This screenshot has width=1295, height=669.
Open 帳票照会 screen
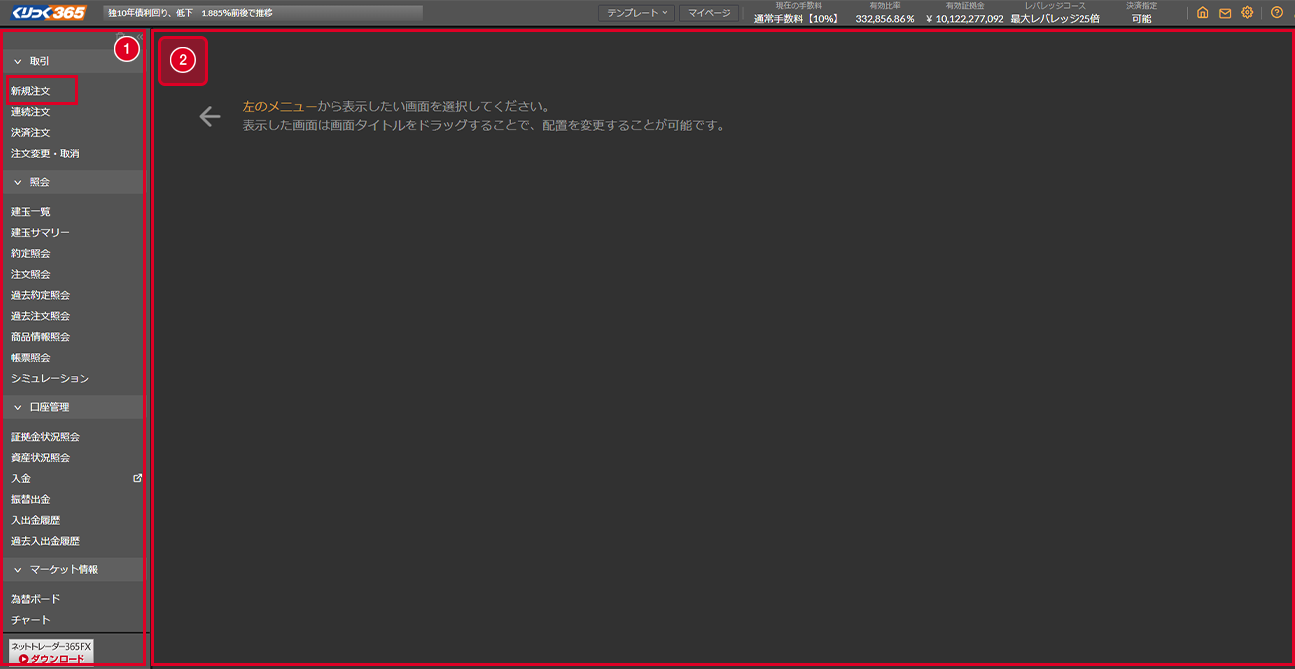pos(31,358)
